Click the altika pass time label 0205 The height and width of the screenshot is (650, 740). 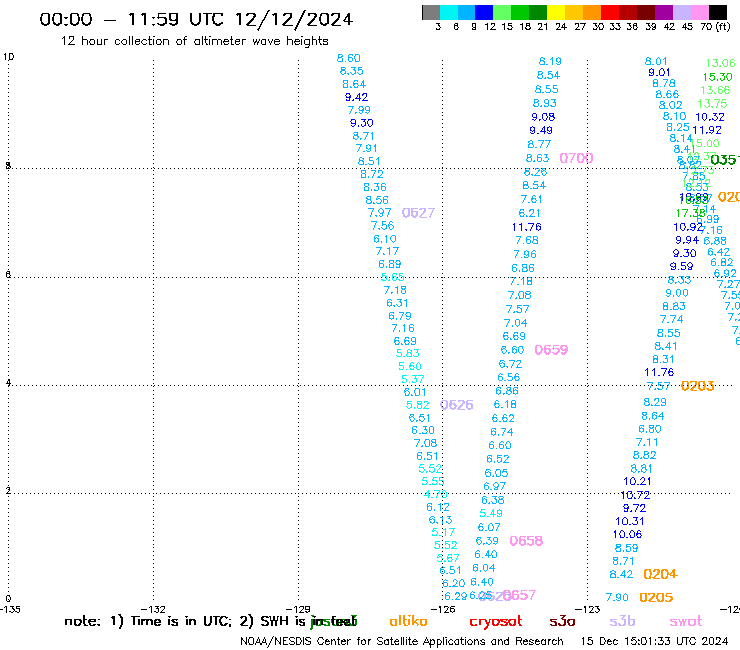tap(656, 598)
